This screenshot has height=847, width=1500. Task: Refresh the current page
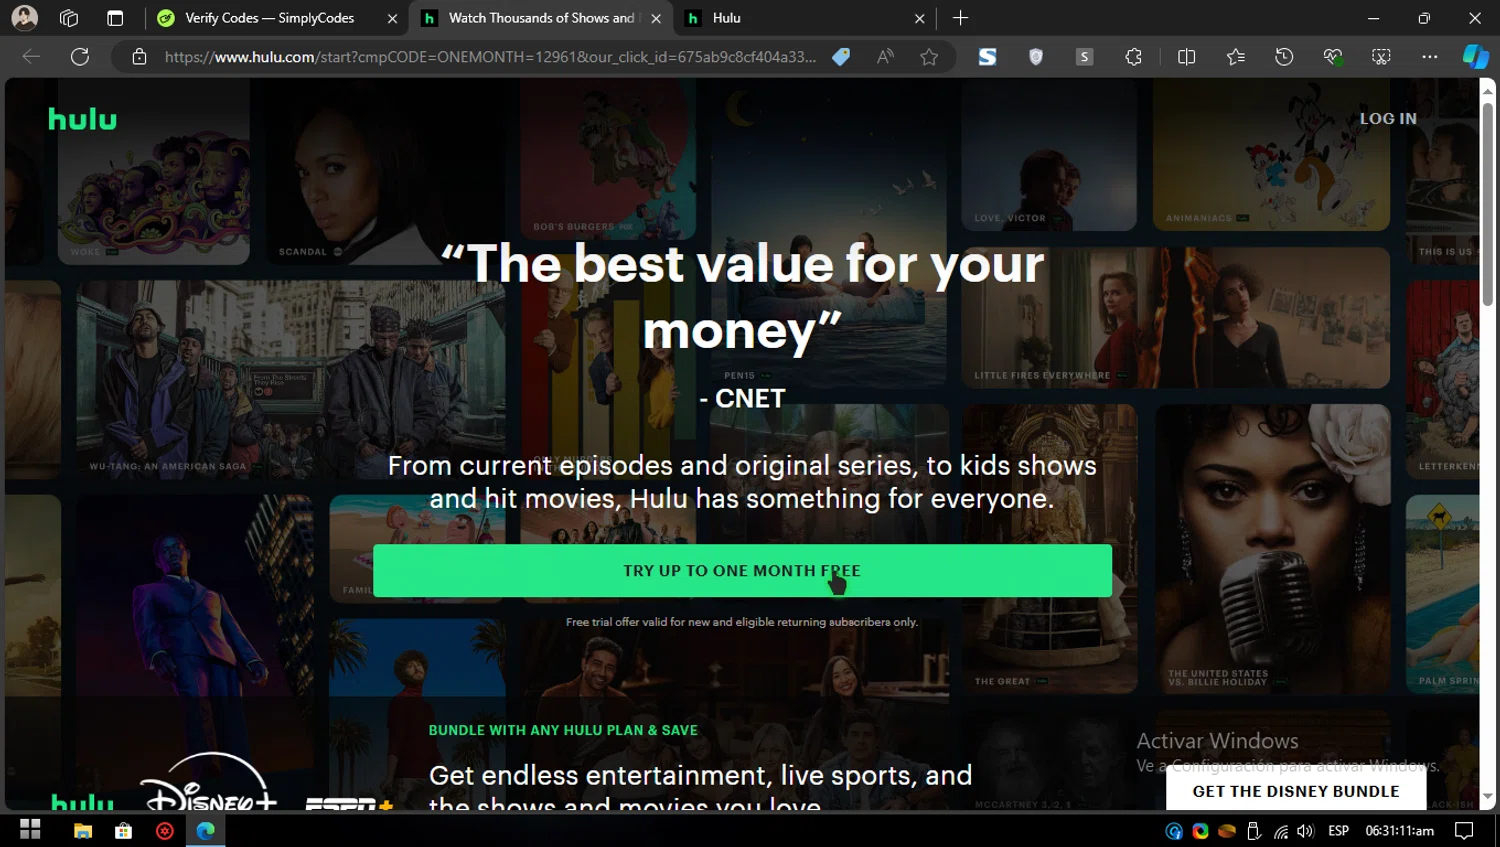(x=80, y=57)
